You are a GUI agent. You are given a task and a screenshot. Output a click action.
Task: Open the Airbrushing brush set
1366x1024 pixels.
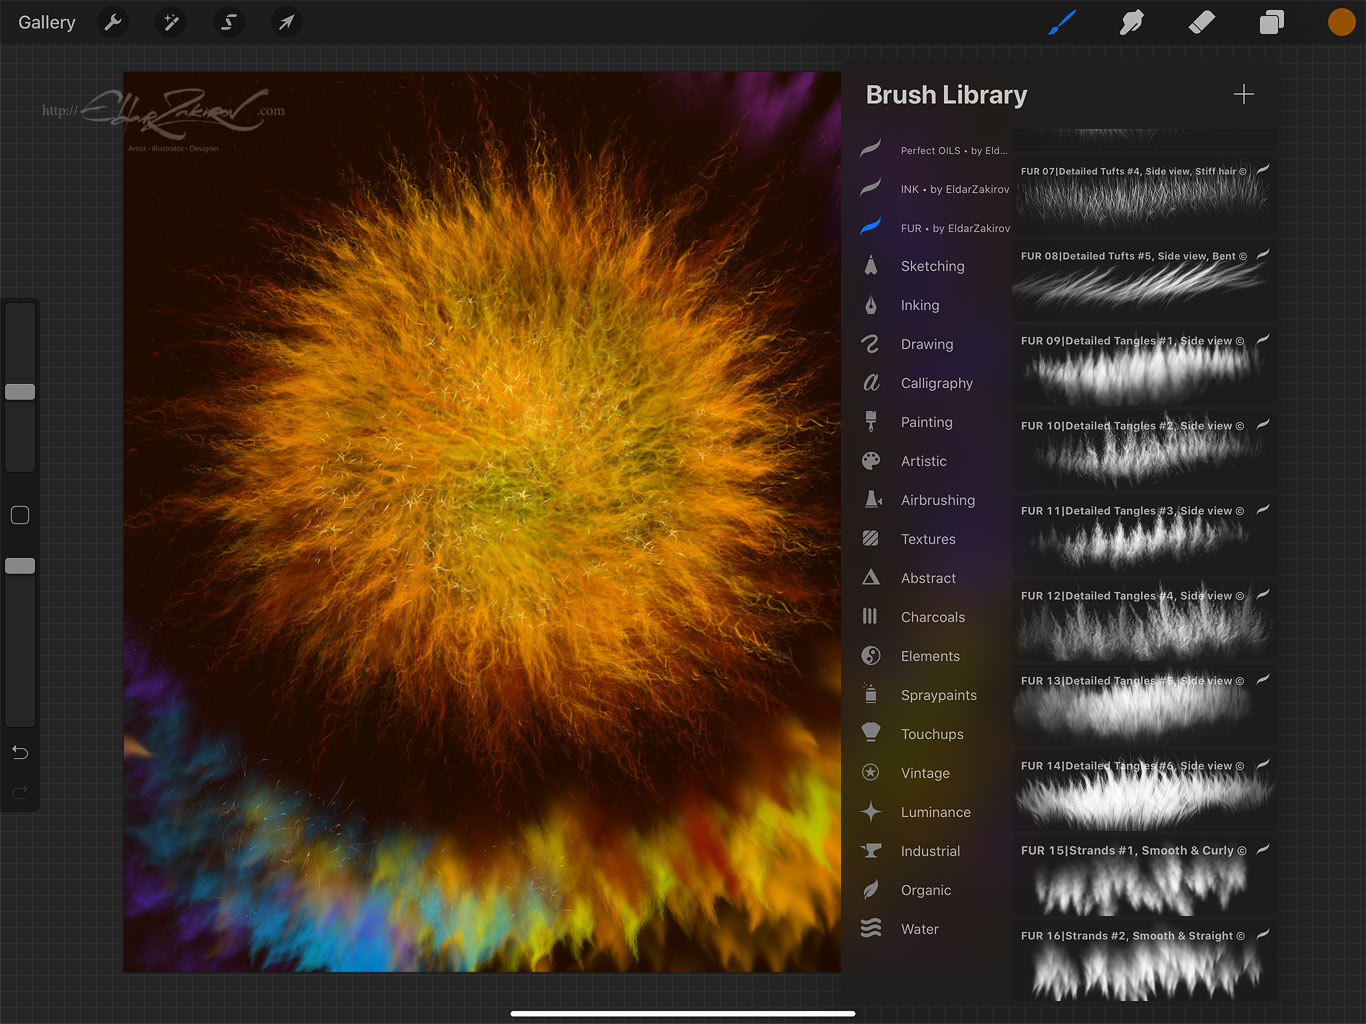pyautogui.click(x=937, y=500)
